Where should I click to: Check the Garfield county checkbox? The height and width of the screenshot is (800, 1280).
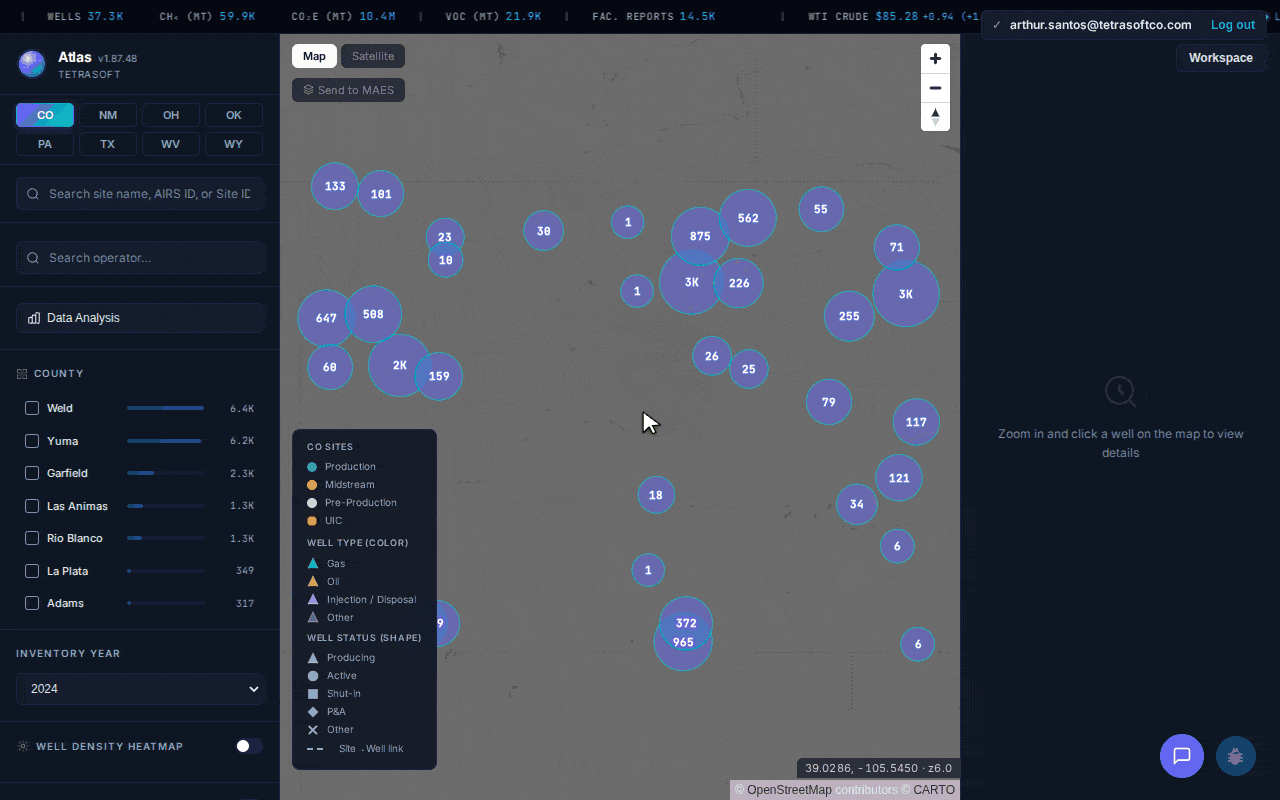point(32,473)
